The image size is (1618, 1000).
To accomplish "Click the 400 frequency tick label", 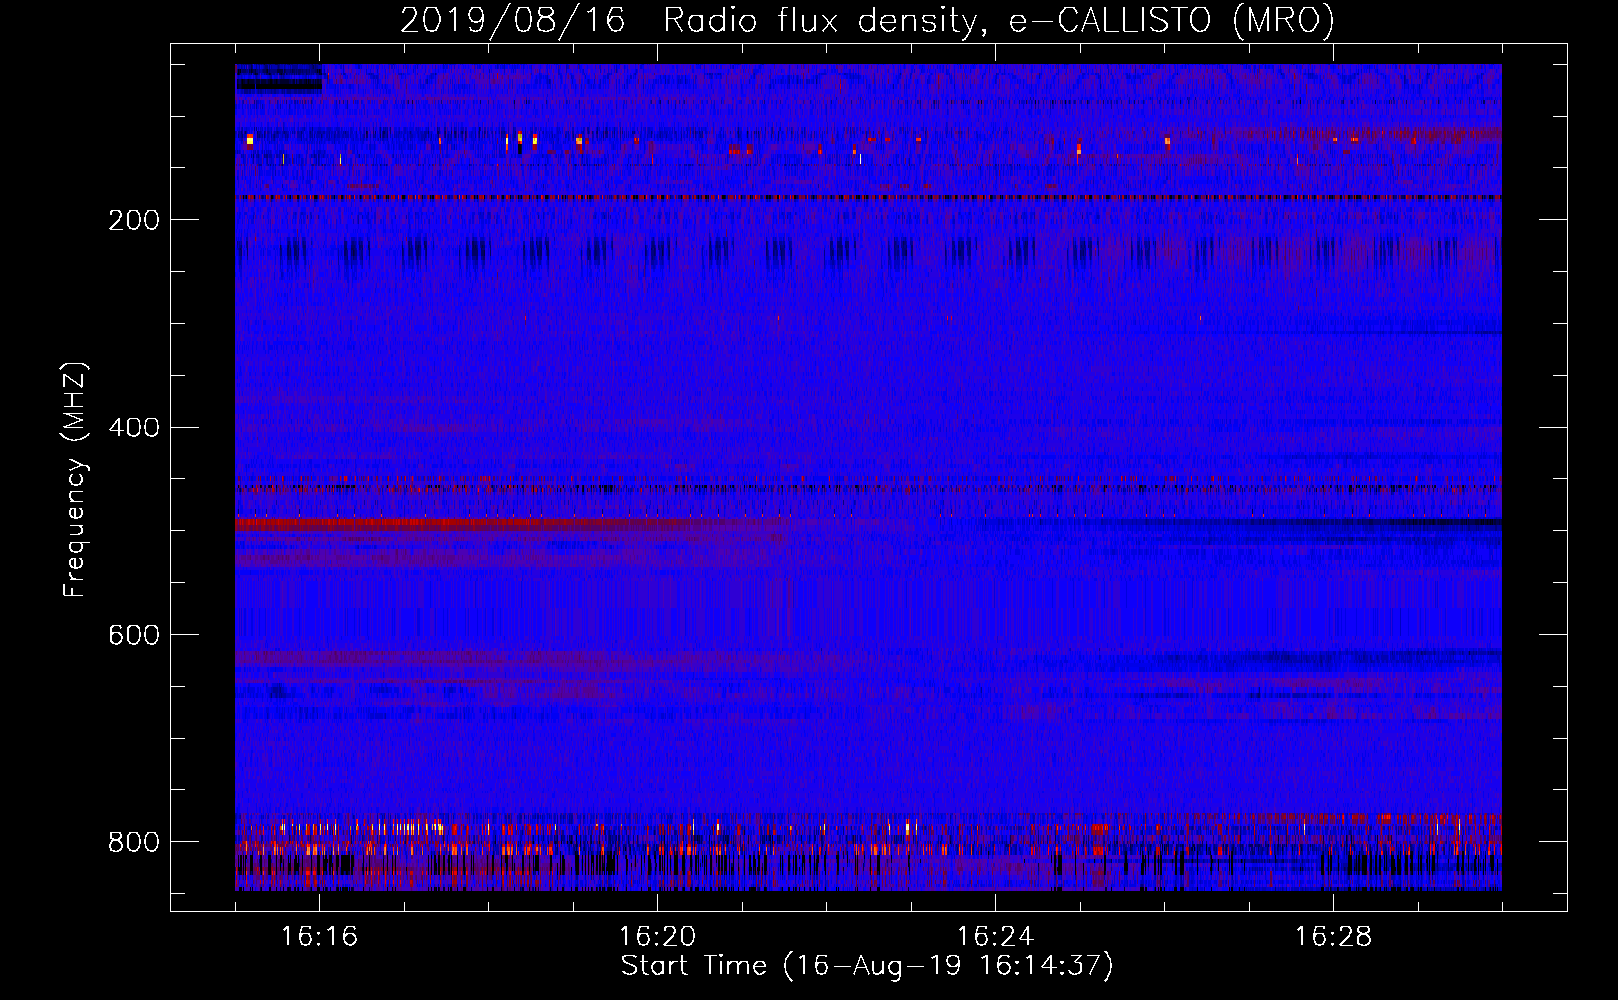I will 134,428.
